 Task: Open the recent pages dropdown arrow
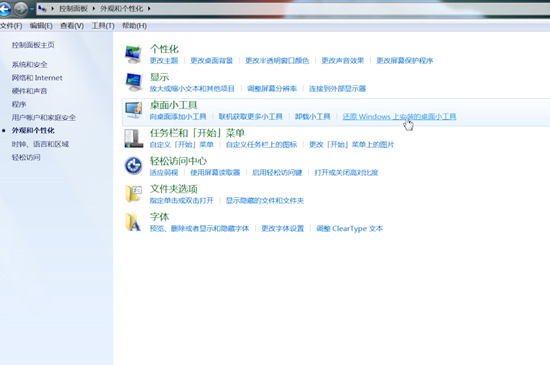32,9
